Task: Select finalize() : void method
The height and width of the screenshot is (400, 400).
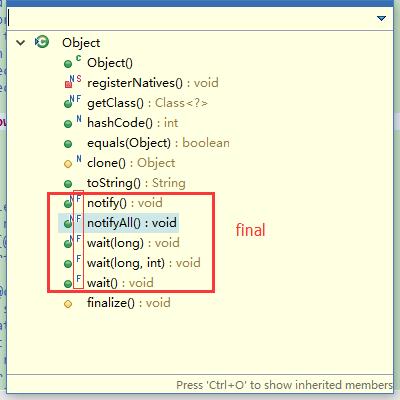Action: pyautogui.click(x=129, y=303)
